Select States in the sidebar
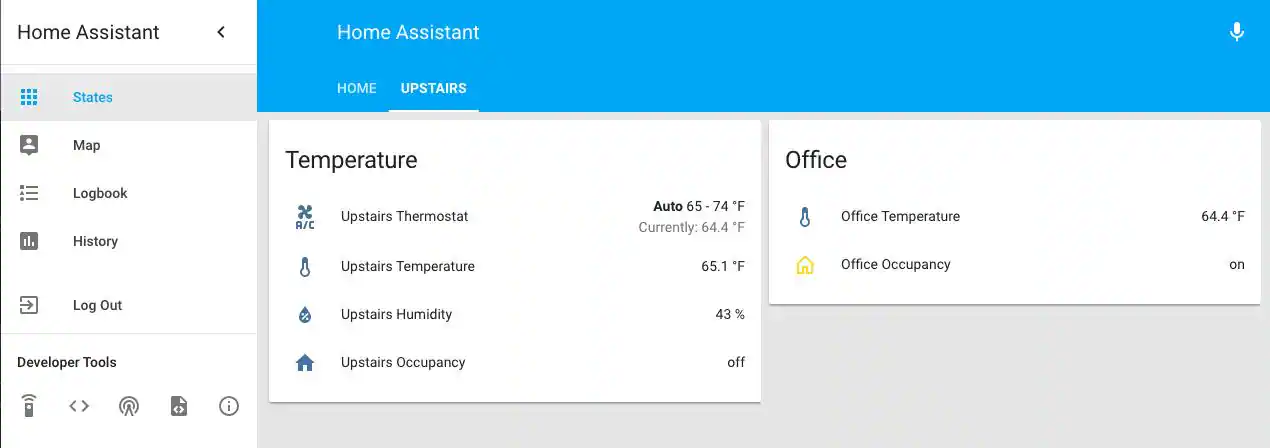Screen dimensions: 1270x448 (92, 97)
